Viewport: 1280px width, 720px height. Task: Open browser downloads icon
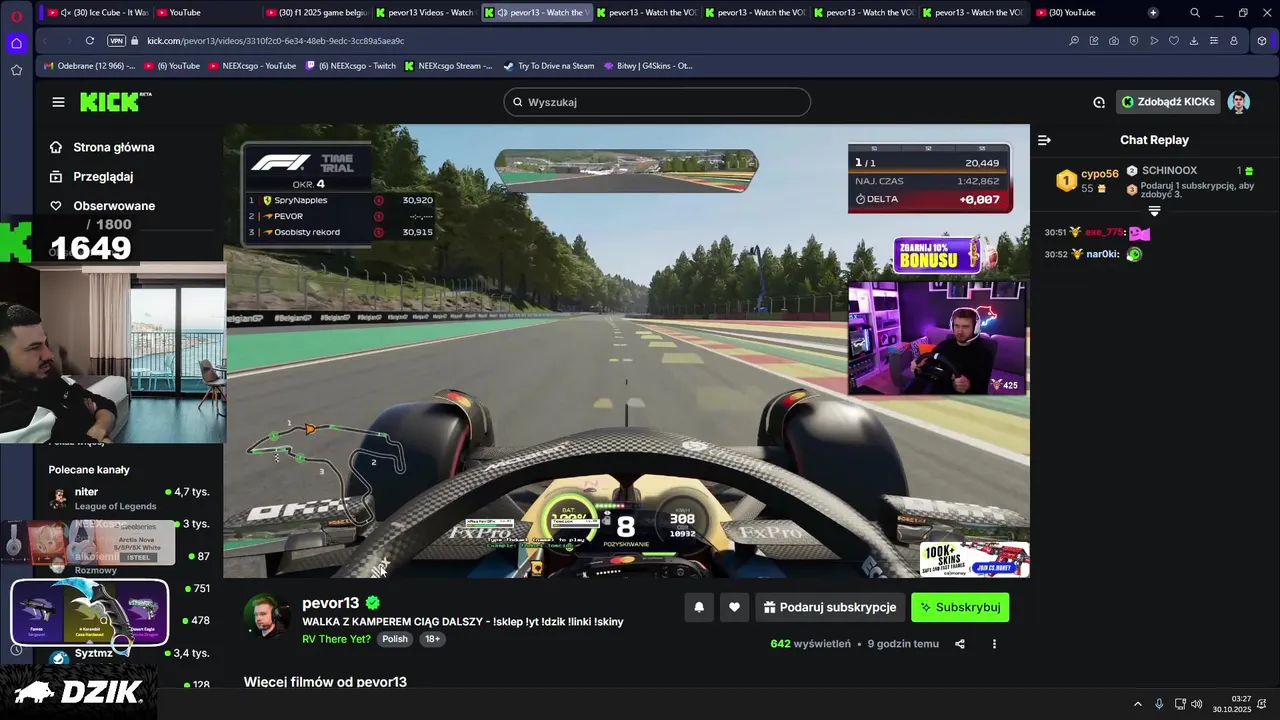pyautogui.click(x=1194, y=41)
